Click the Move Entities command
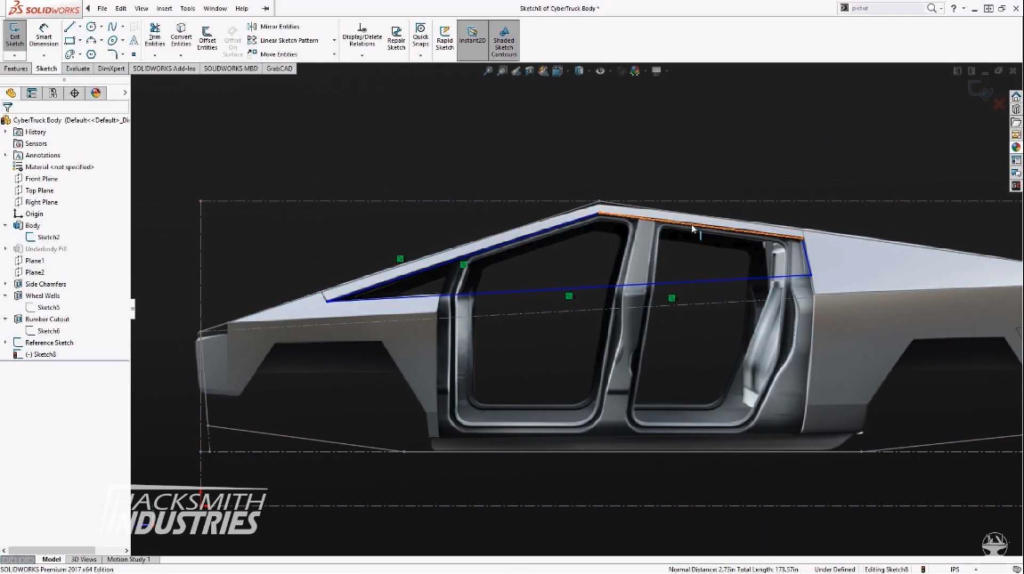This screenshot has height=574, width=1024. point(272,54)
